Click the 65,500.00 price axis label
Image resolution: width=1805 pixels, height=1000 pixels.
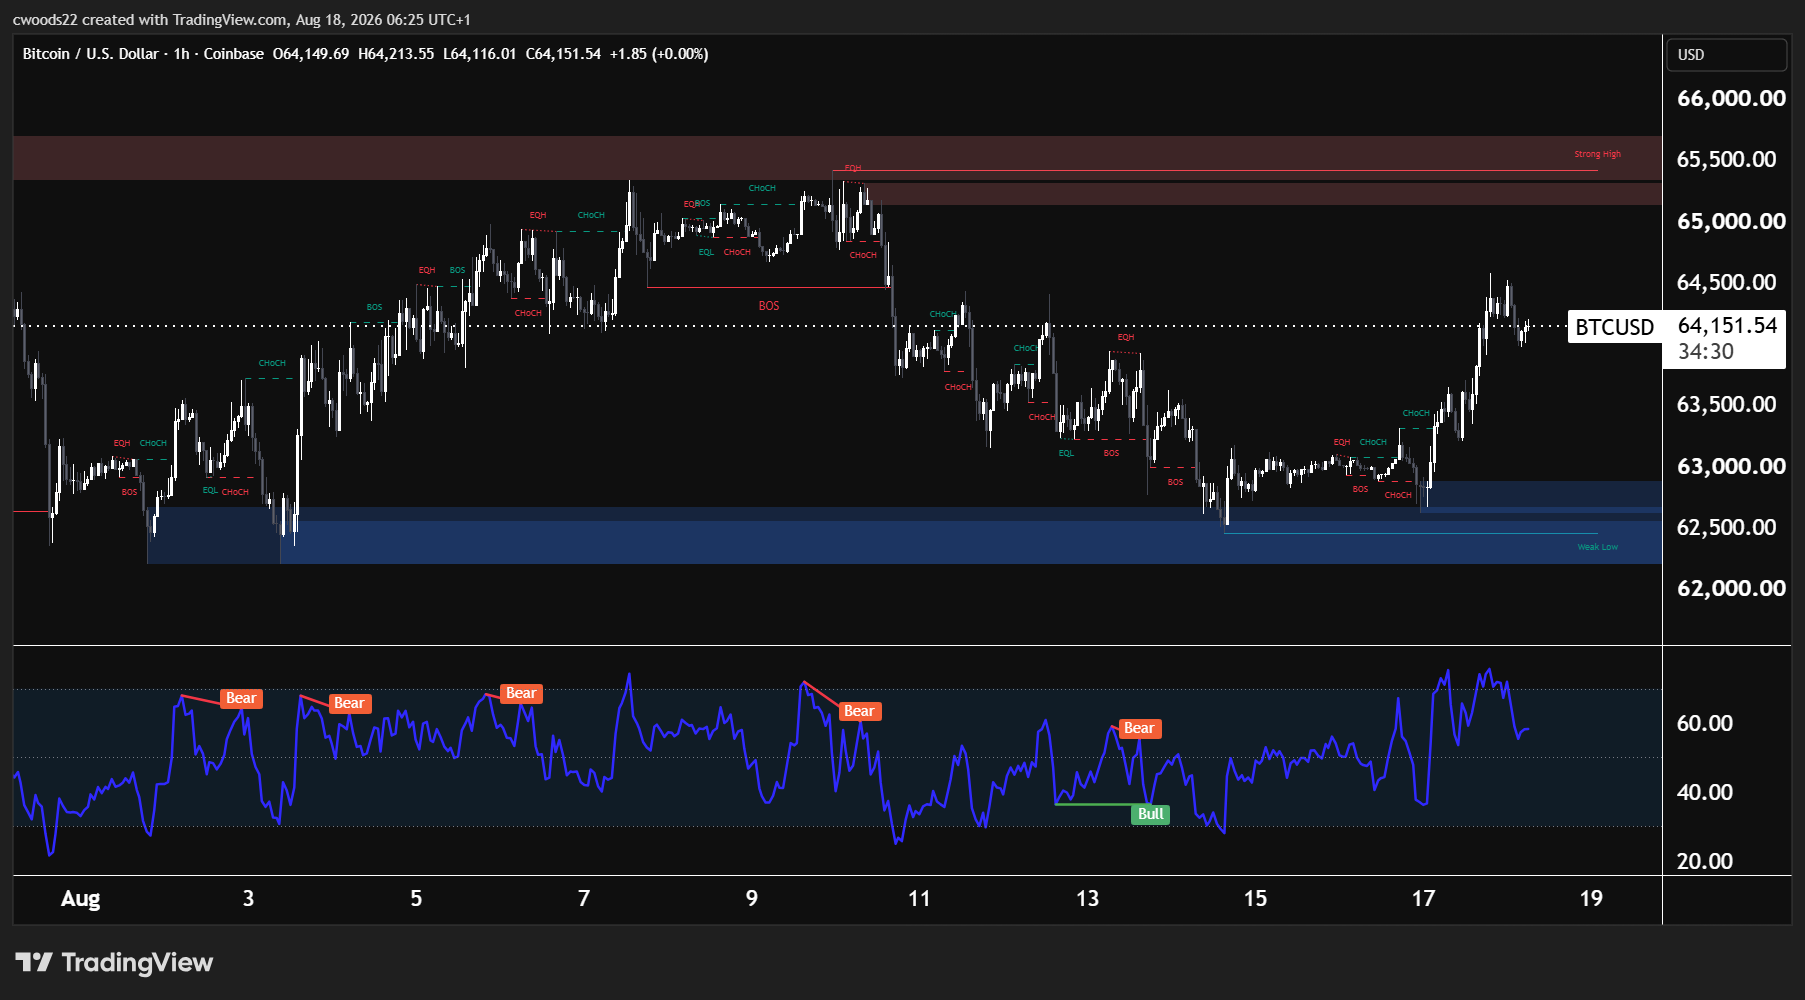[x=1727, y=160]
